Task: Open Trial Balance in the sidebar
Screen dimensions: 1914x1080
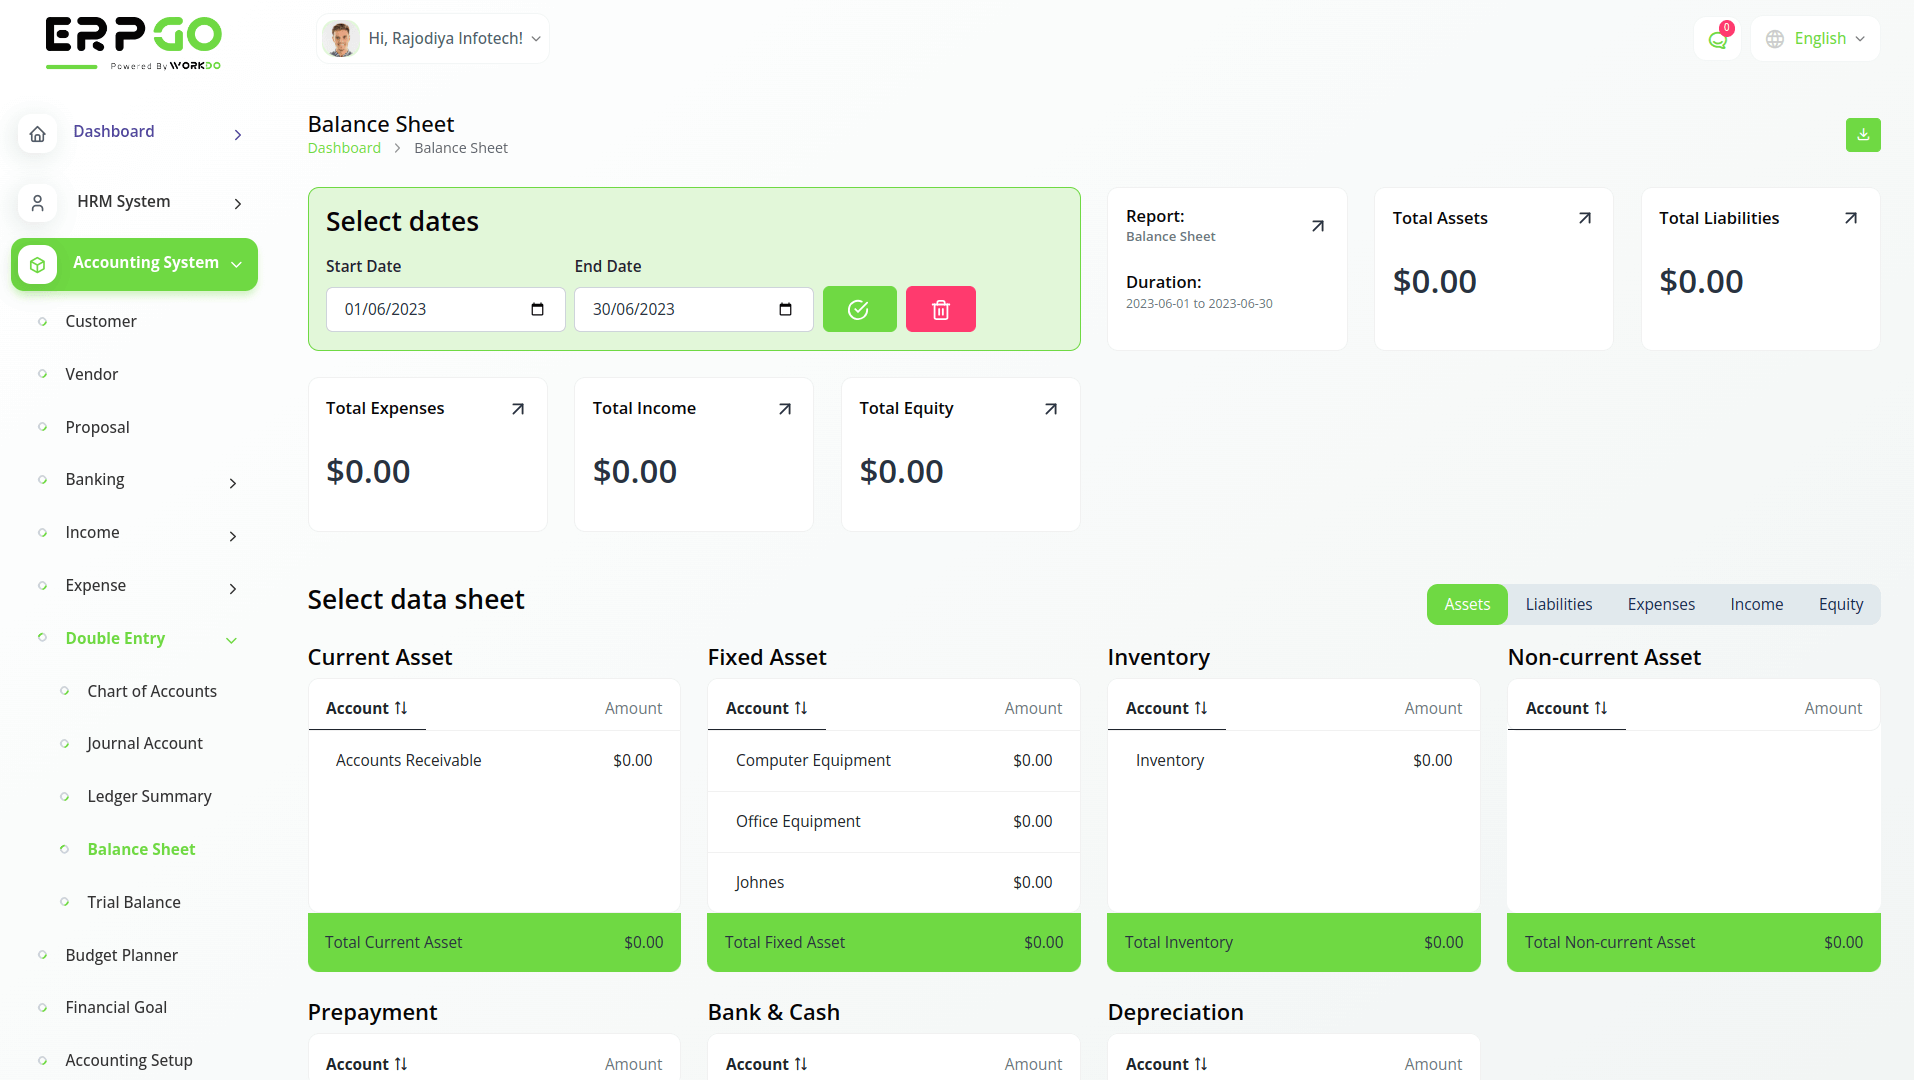Action: click(134, 902)
